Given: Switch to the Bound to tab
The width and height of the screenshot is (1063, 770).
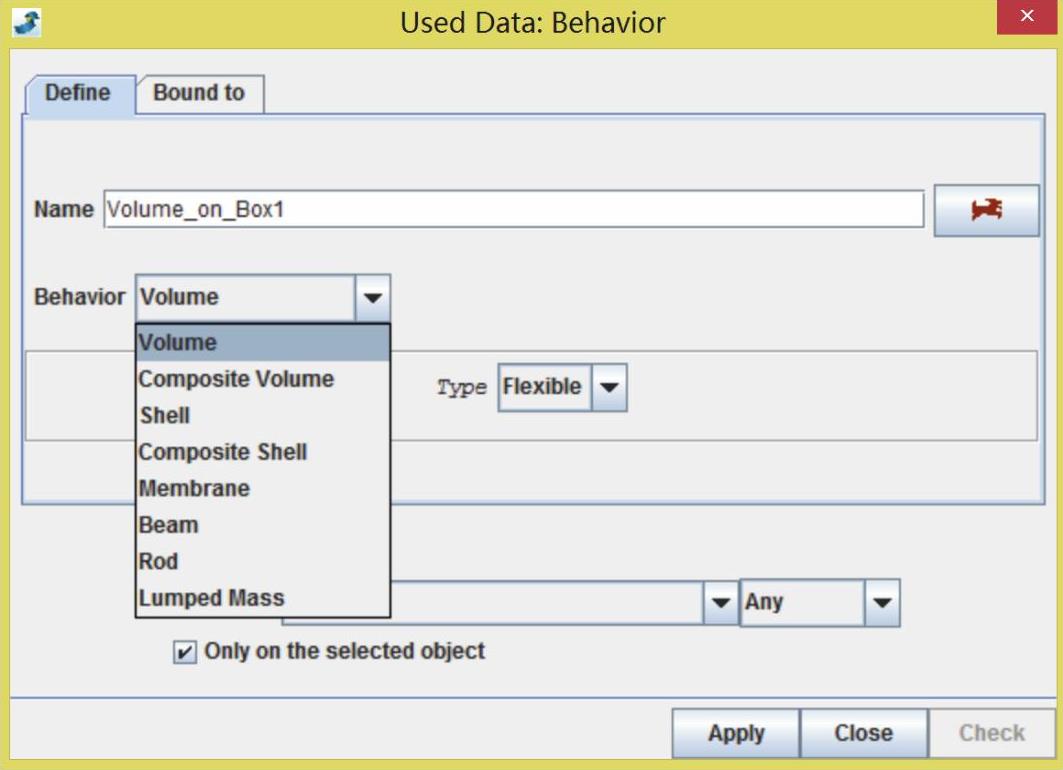Looking at the screenshot, I should [x=199, y=93].
